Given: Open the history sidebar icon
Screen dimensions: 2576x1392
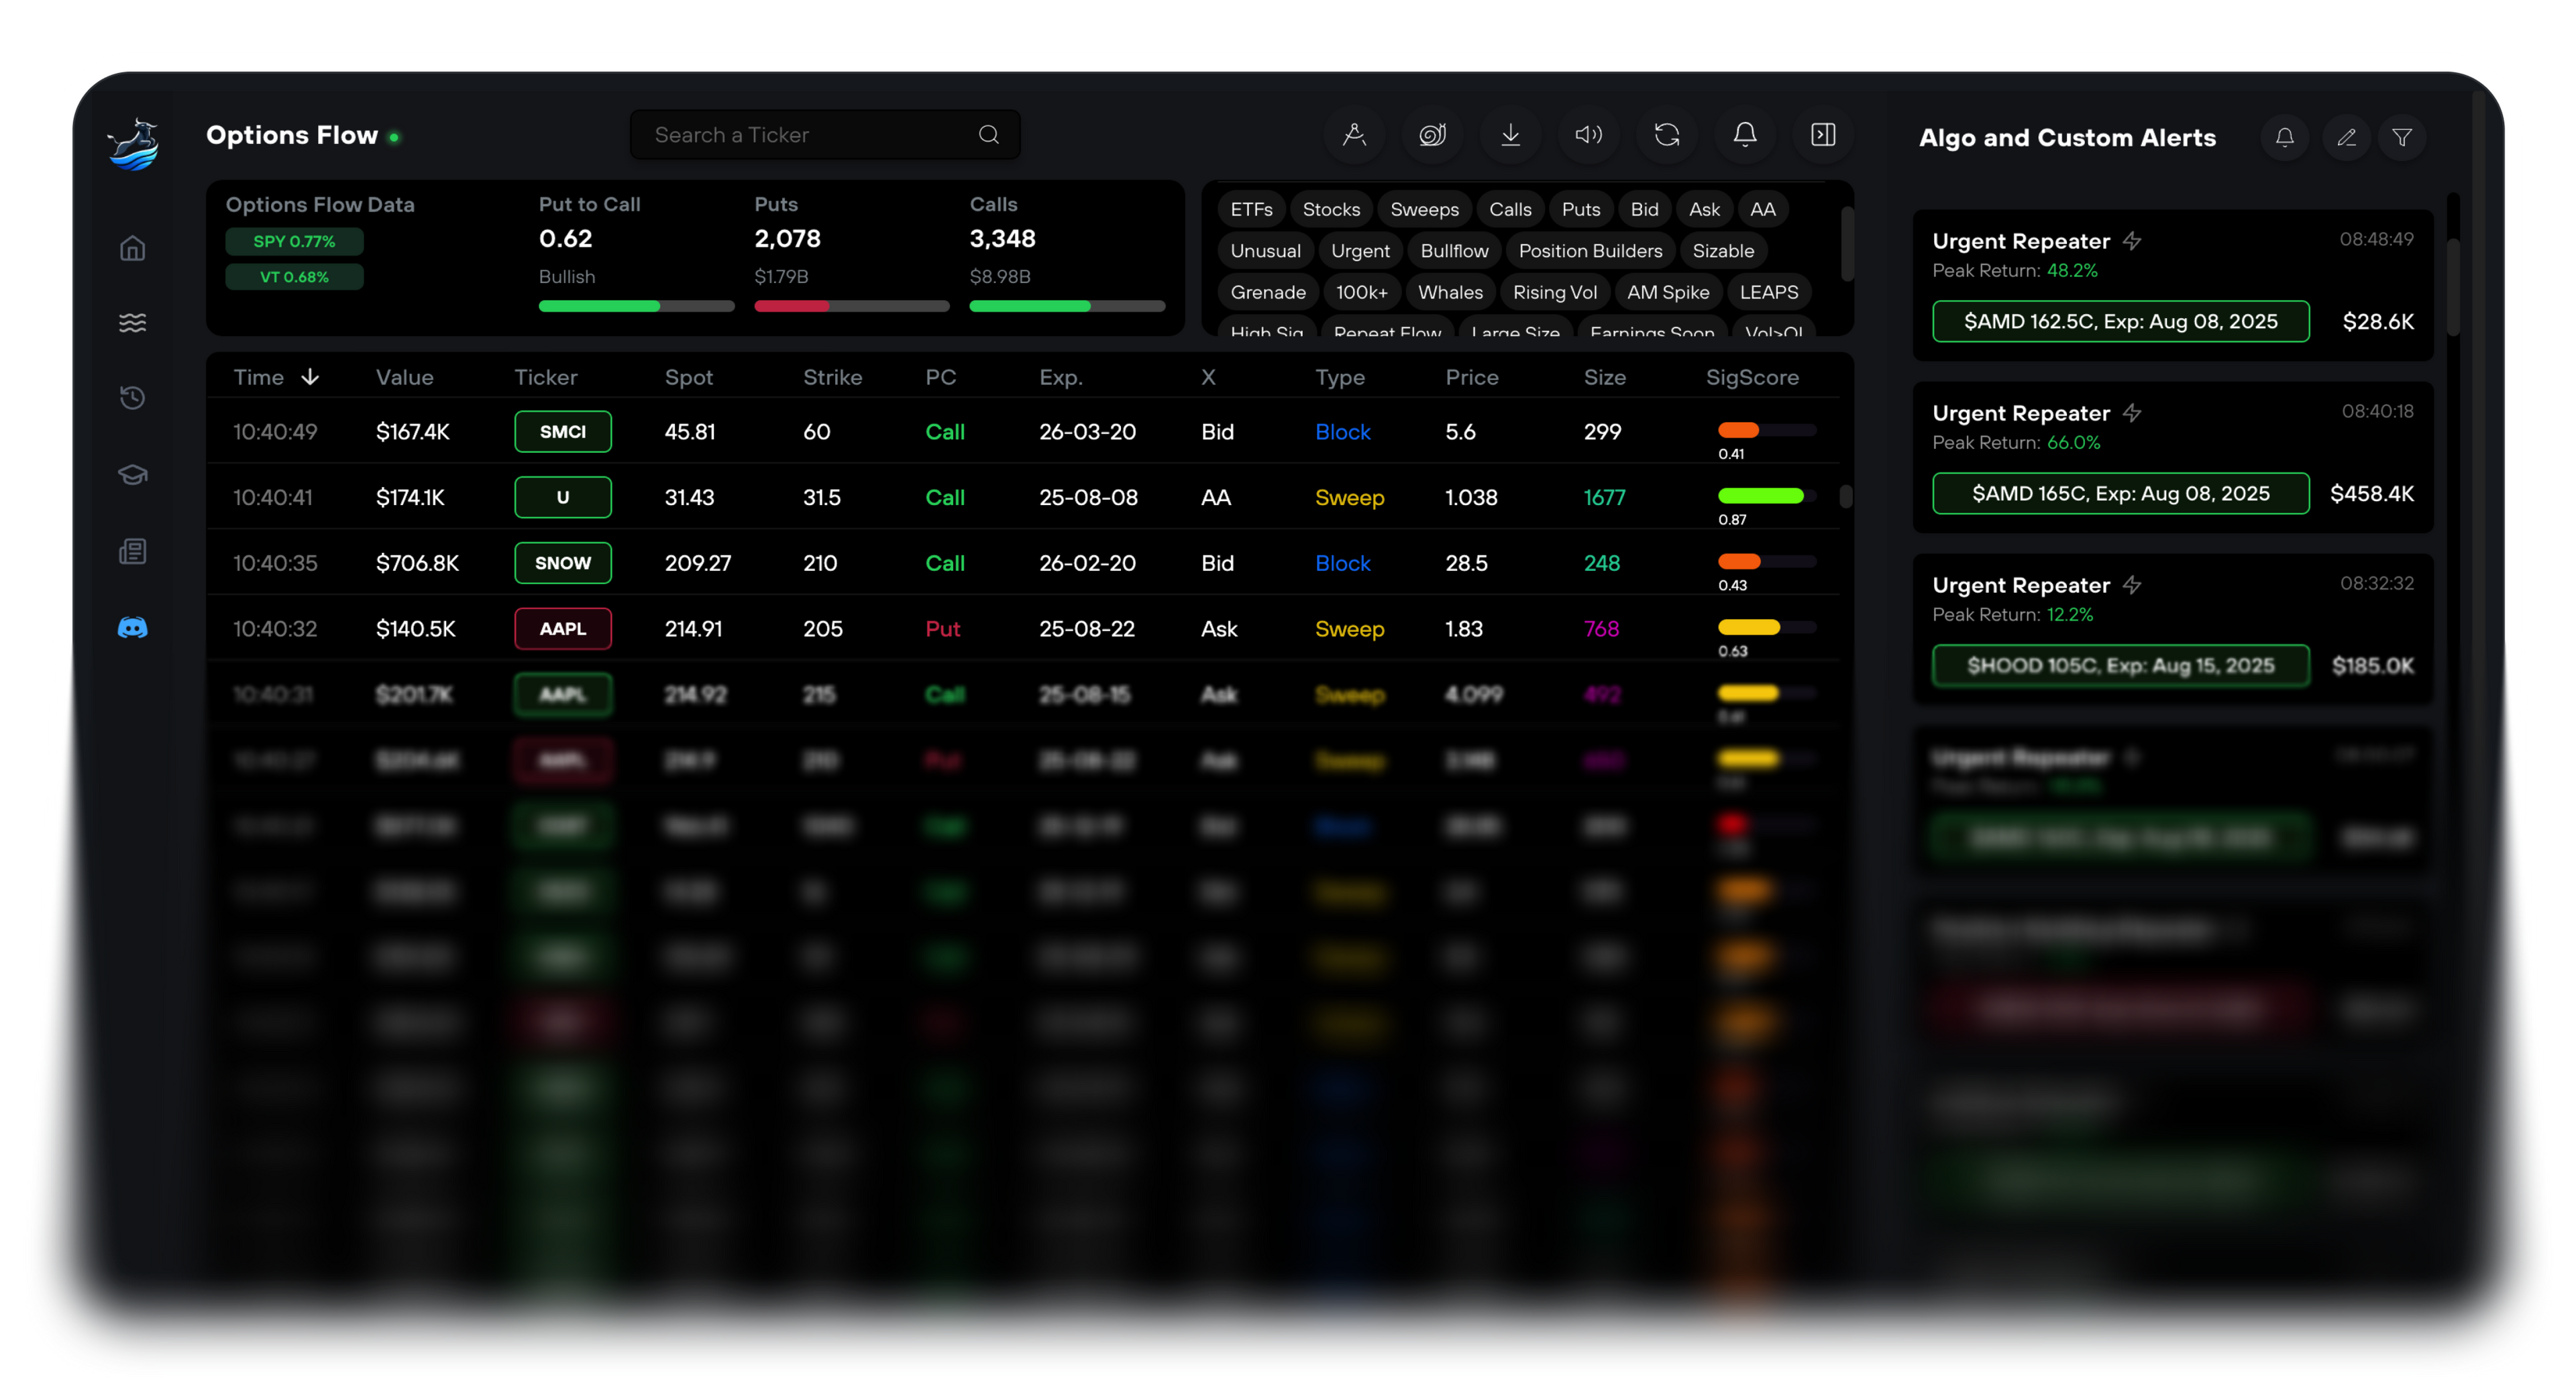Looking at the screenshot, I should click(133, 398).
